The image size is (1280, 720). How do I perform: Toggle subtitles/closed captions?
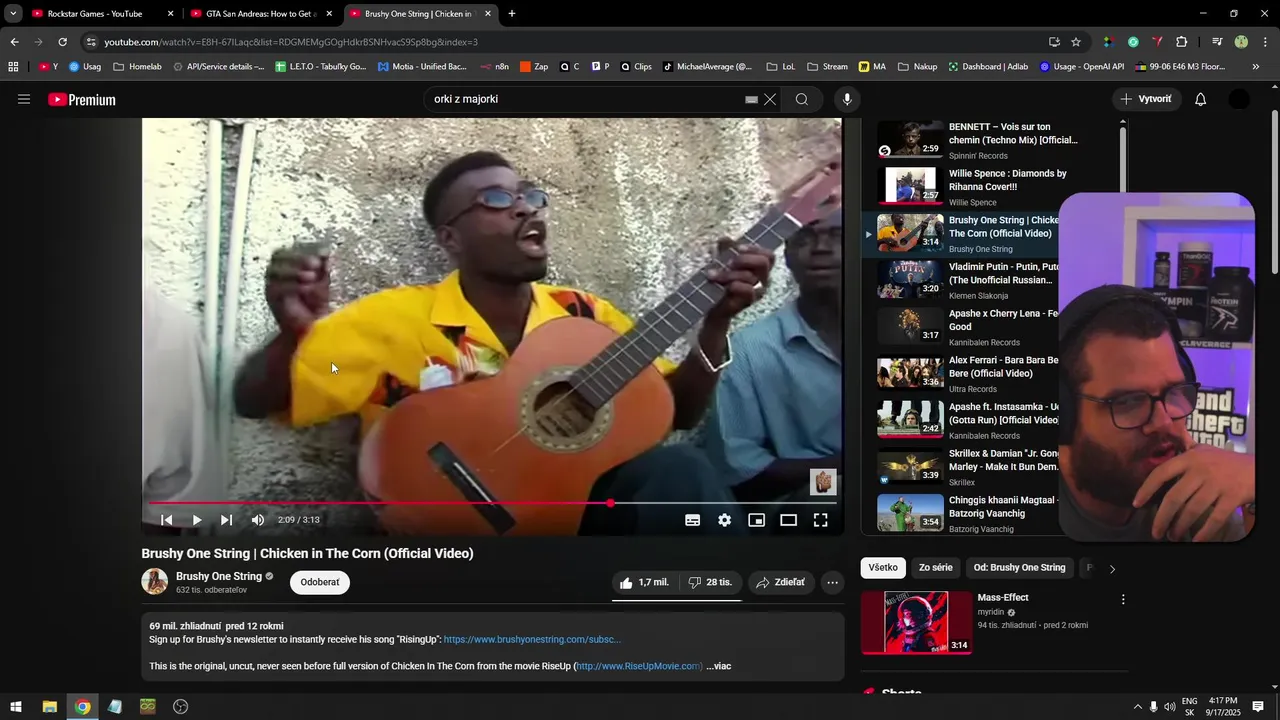click(692, 520)
